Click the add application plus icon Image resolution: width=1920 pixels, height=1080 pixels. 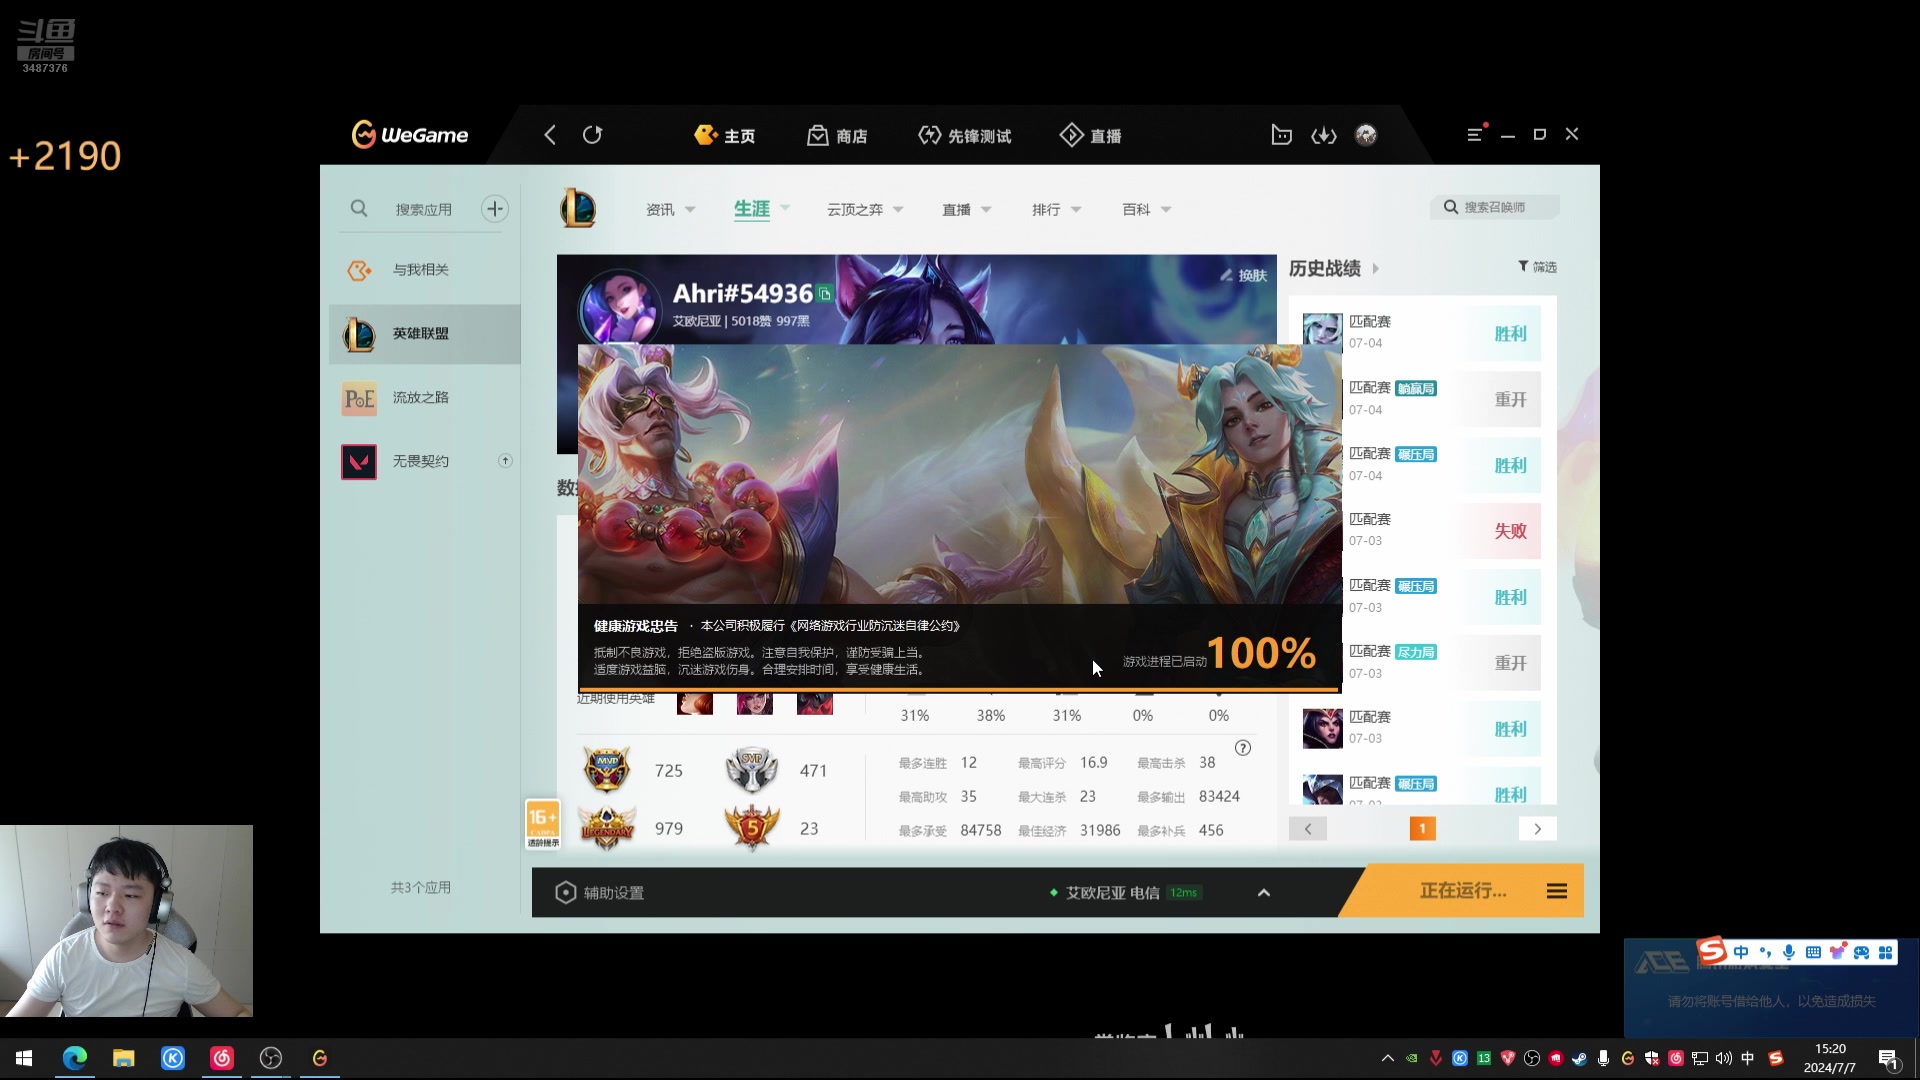coord(494,209)
